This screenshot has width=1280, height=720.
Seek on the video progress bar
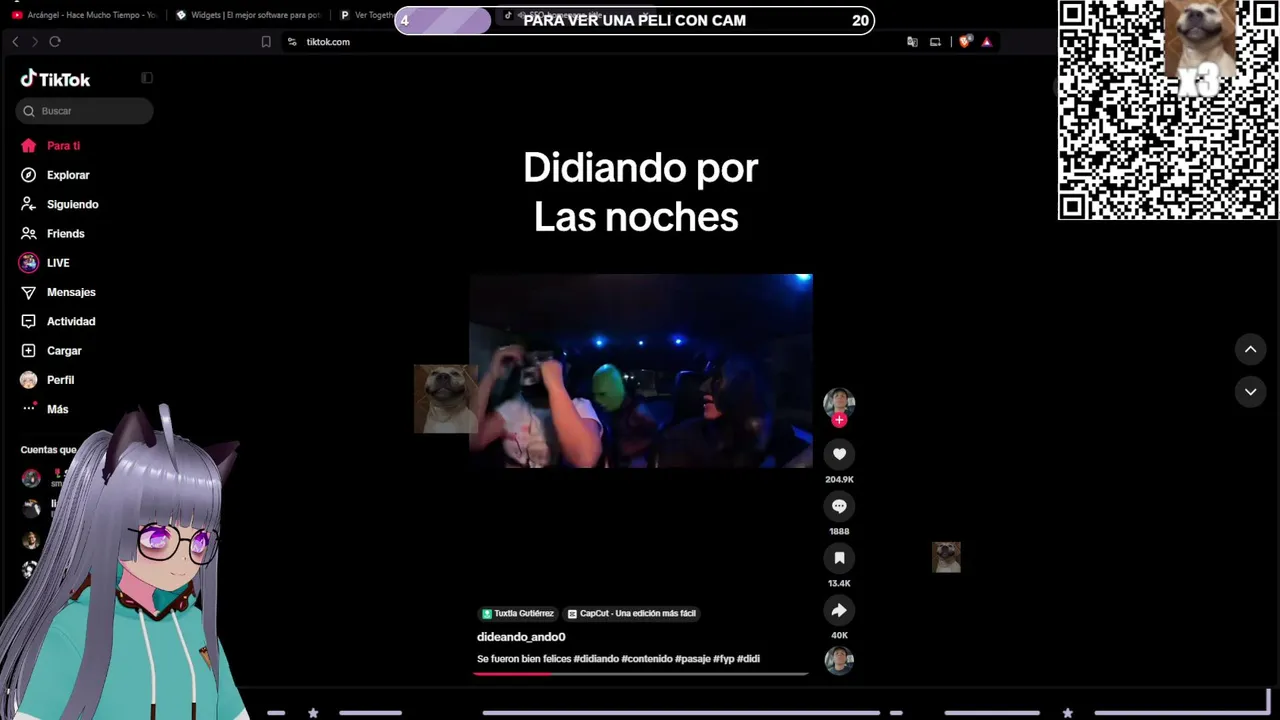tap(641, 674)
